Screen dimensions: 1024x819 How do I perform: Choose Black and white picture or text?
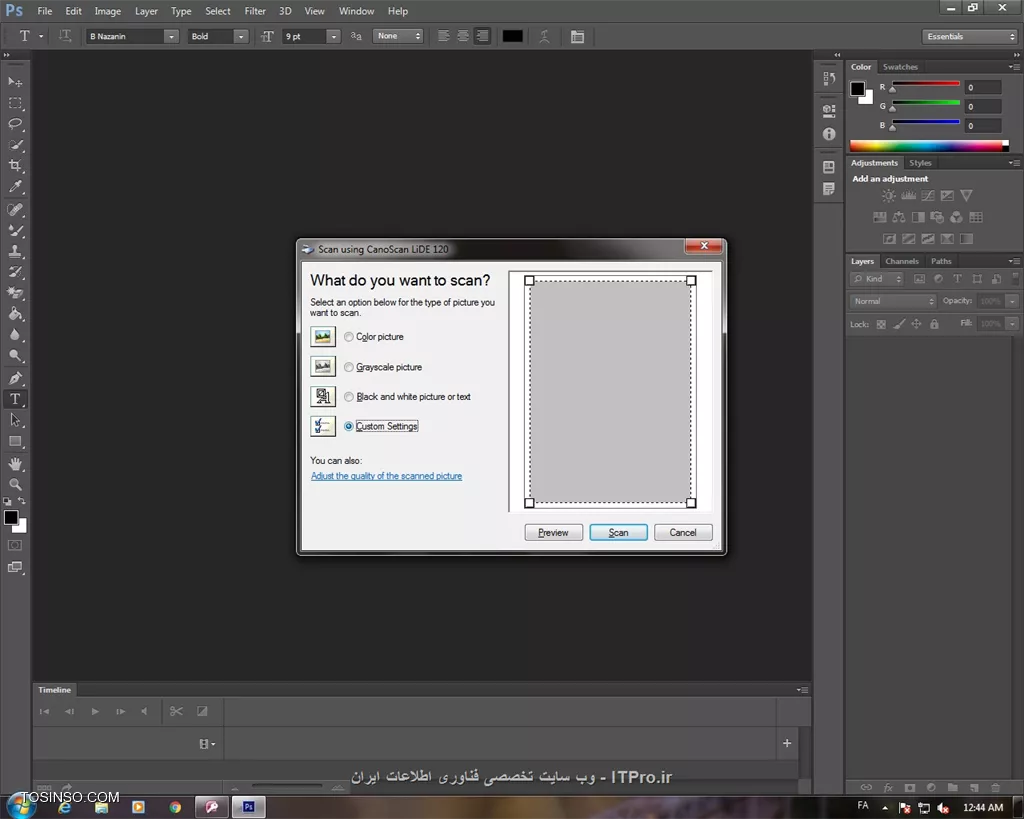[349, 396]
